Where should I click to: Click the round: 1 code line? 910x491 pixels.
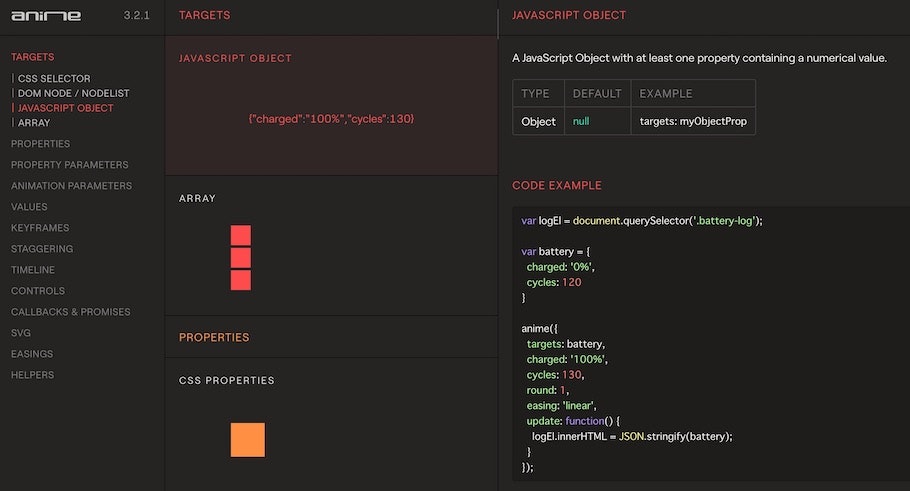547,391
